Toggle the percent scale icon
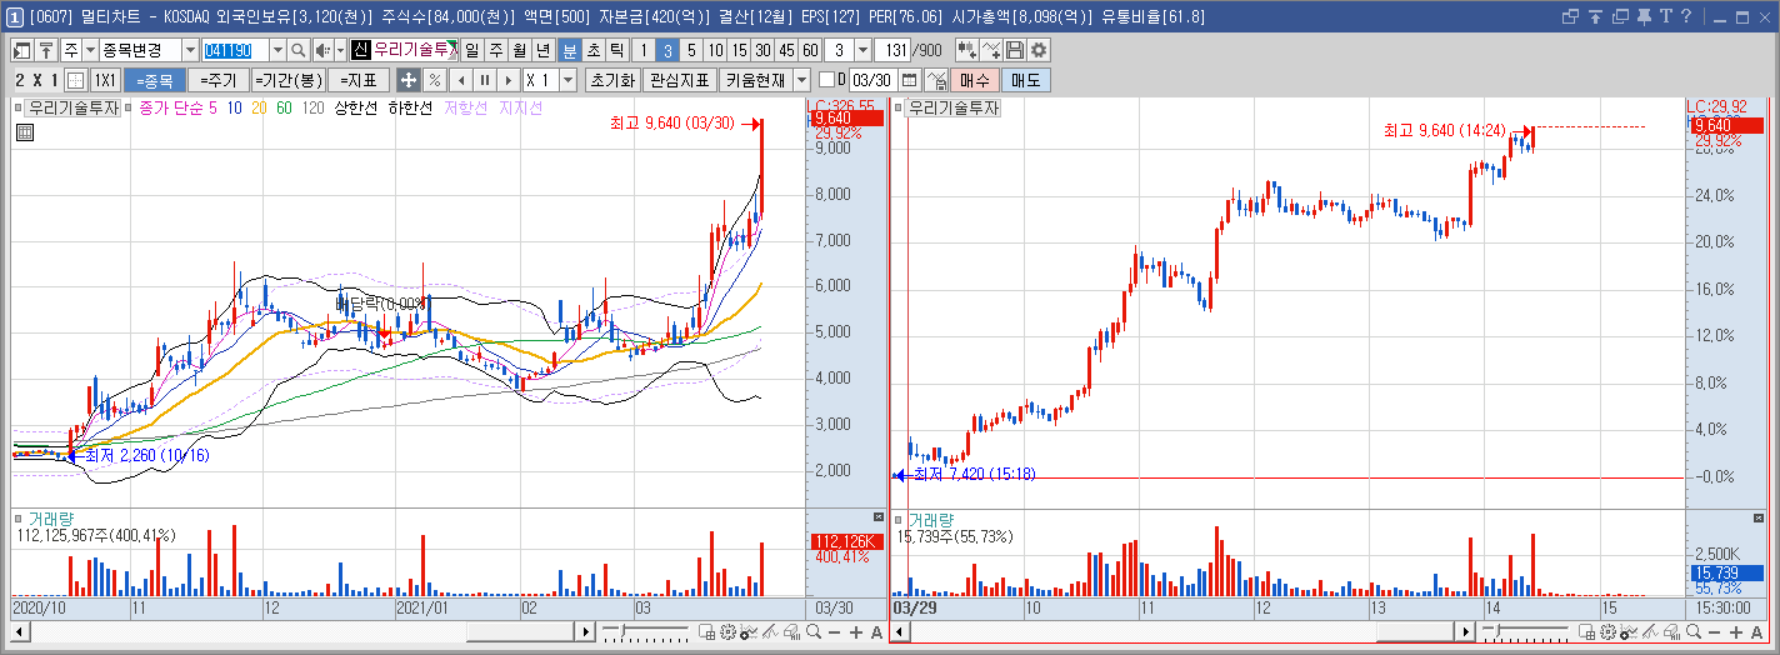 pos(434,80)
